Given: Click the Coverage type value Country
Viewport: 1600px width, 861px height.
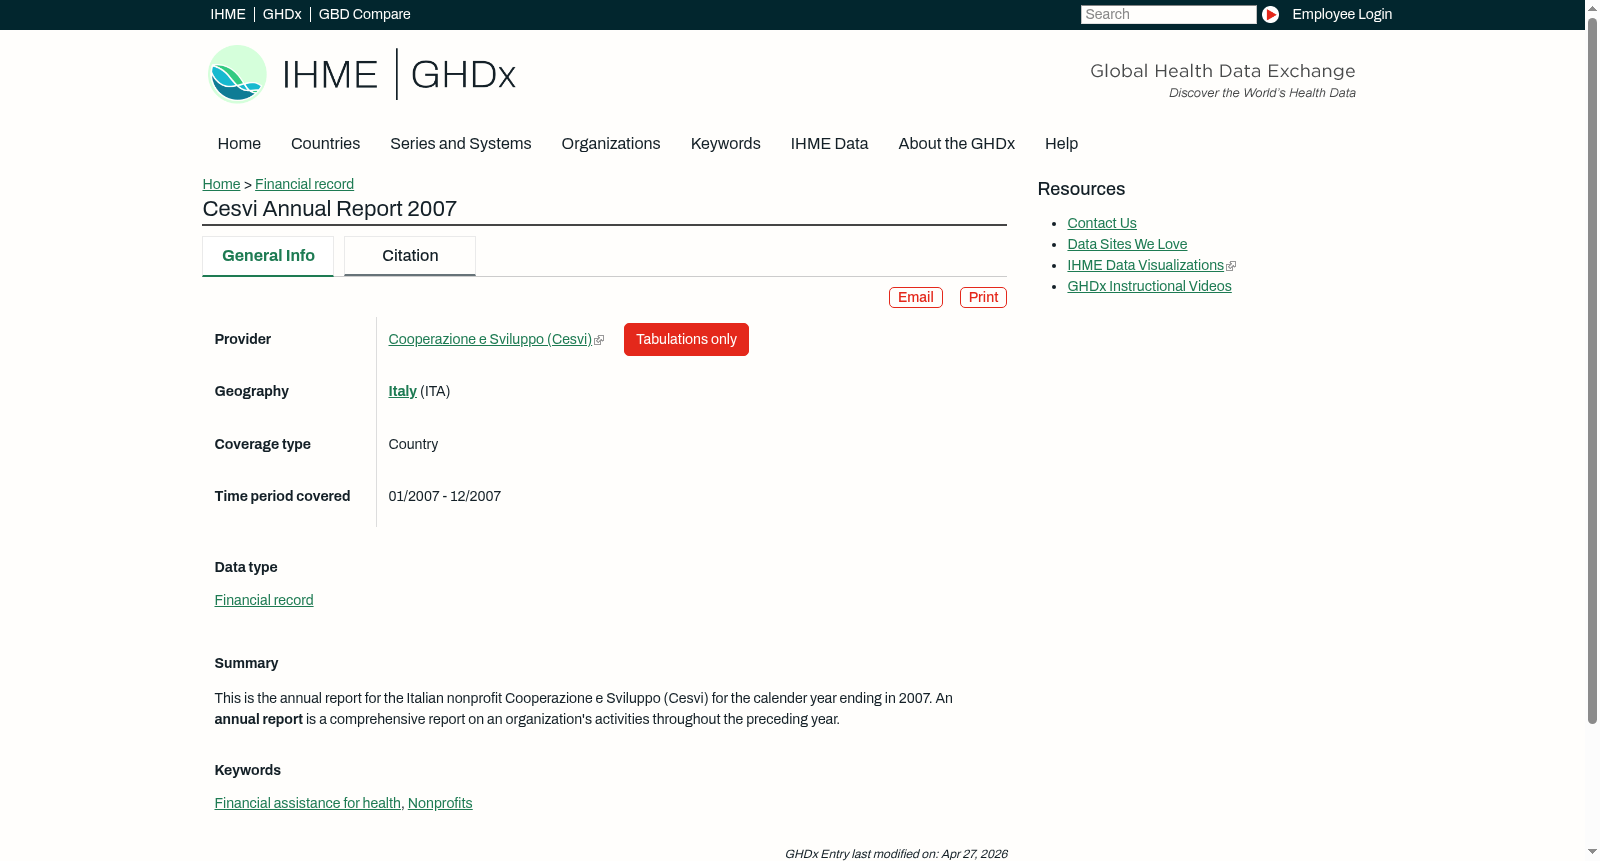Looking at the screenshot, I should pos(413,444).
